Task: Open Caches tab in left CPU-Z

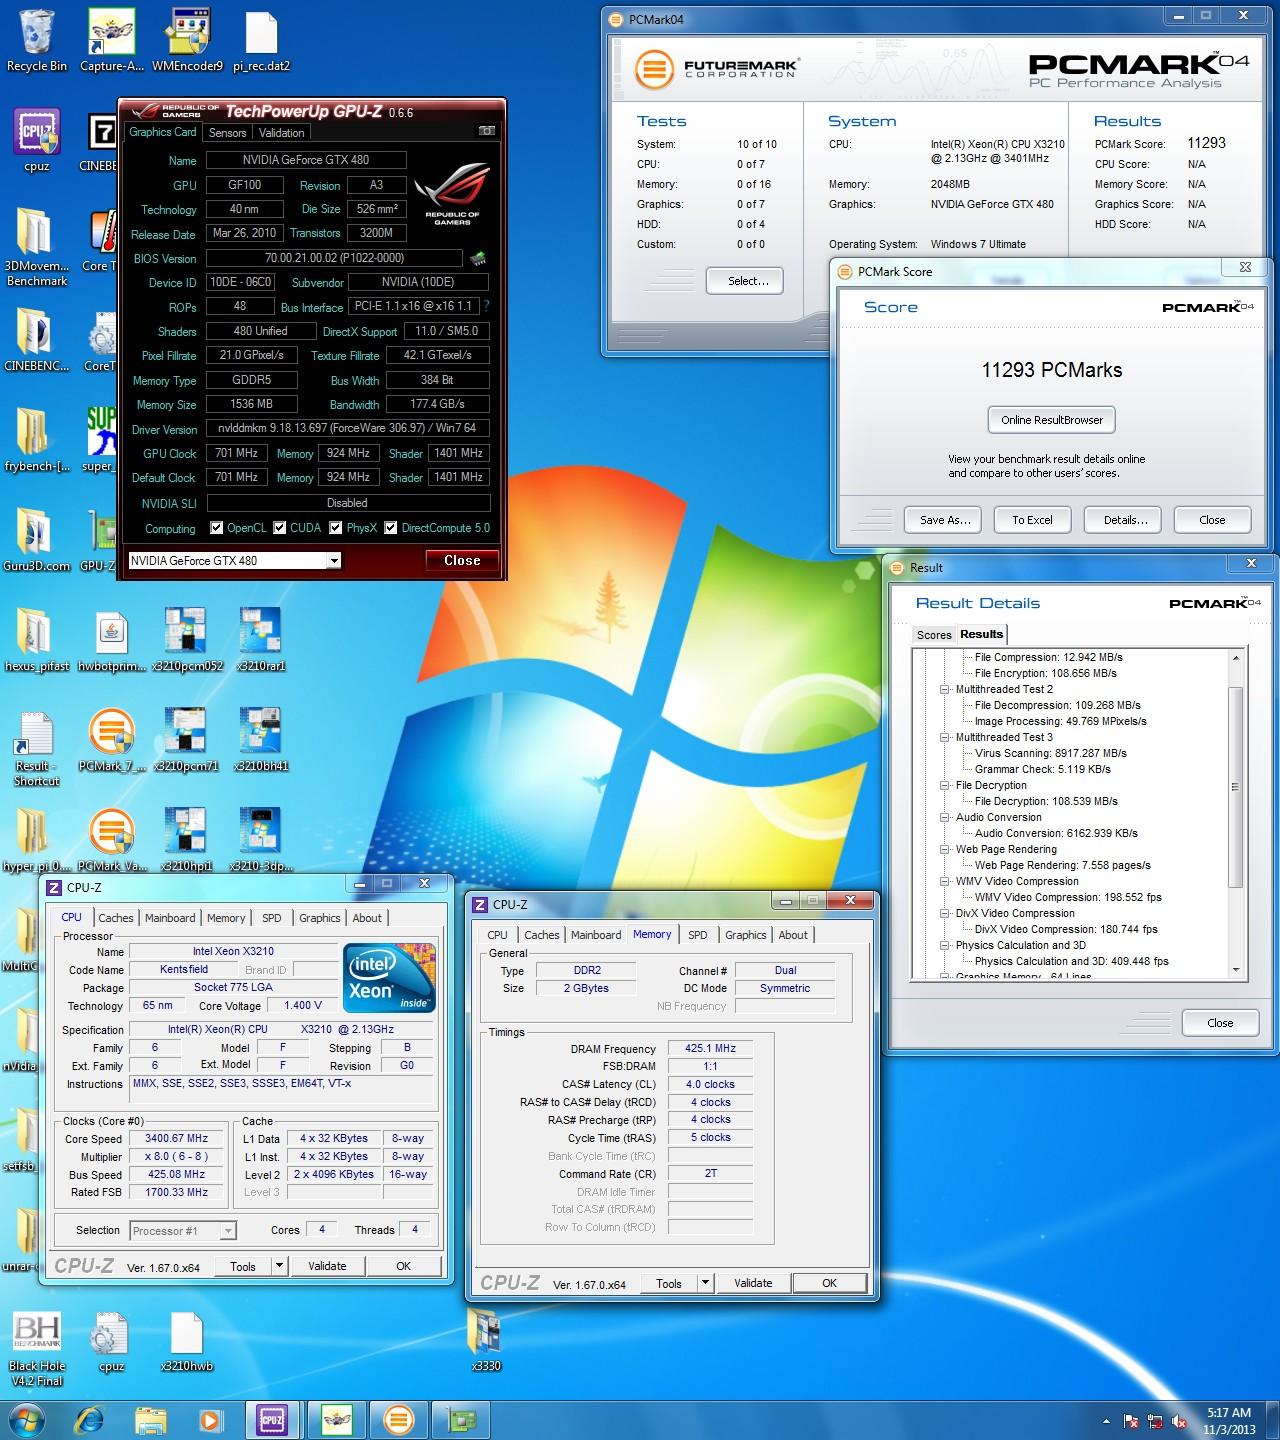Action: tap(115, 918)
